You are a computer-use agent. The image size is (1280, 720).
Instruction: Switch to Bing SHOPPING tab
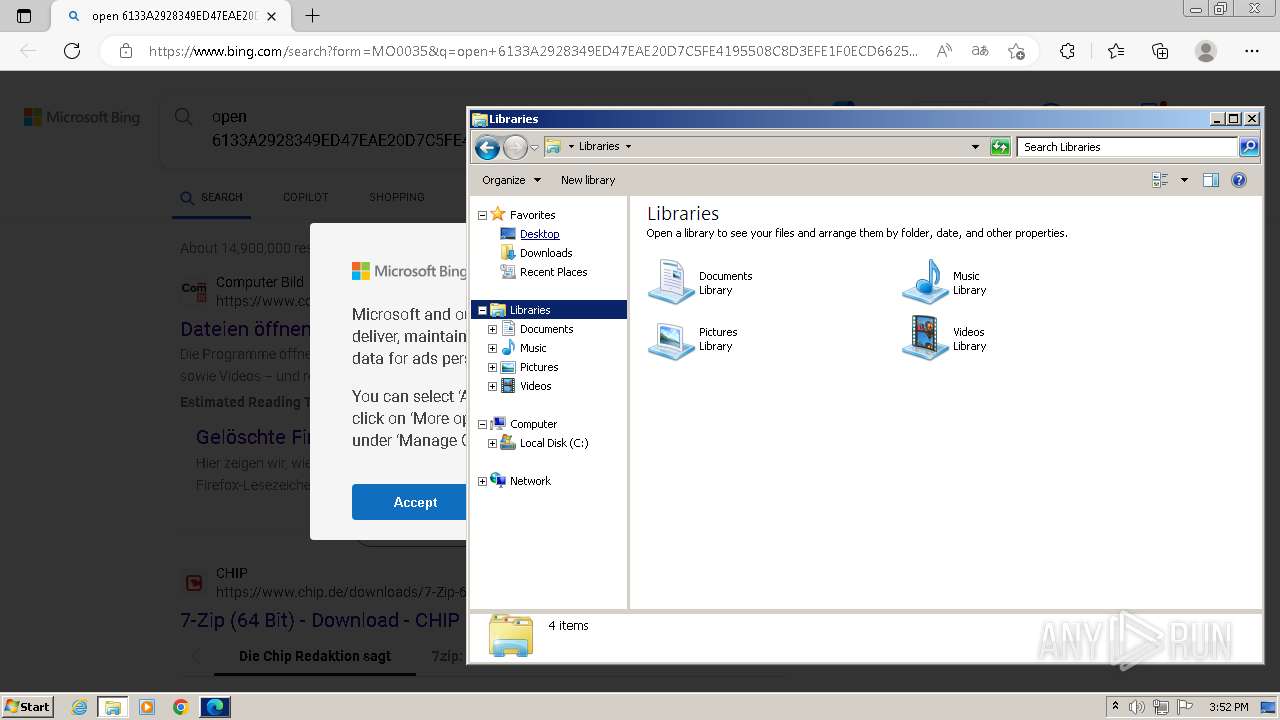click(396, 197)
